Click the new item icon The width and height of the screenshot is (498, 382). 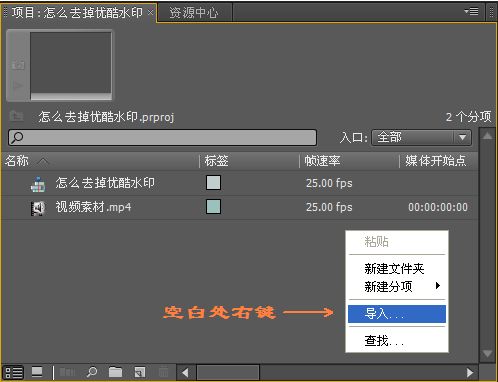click(x=140, y=372)
